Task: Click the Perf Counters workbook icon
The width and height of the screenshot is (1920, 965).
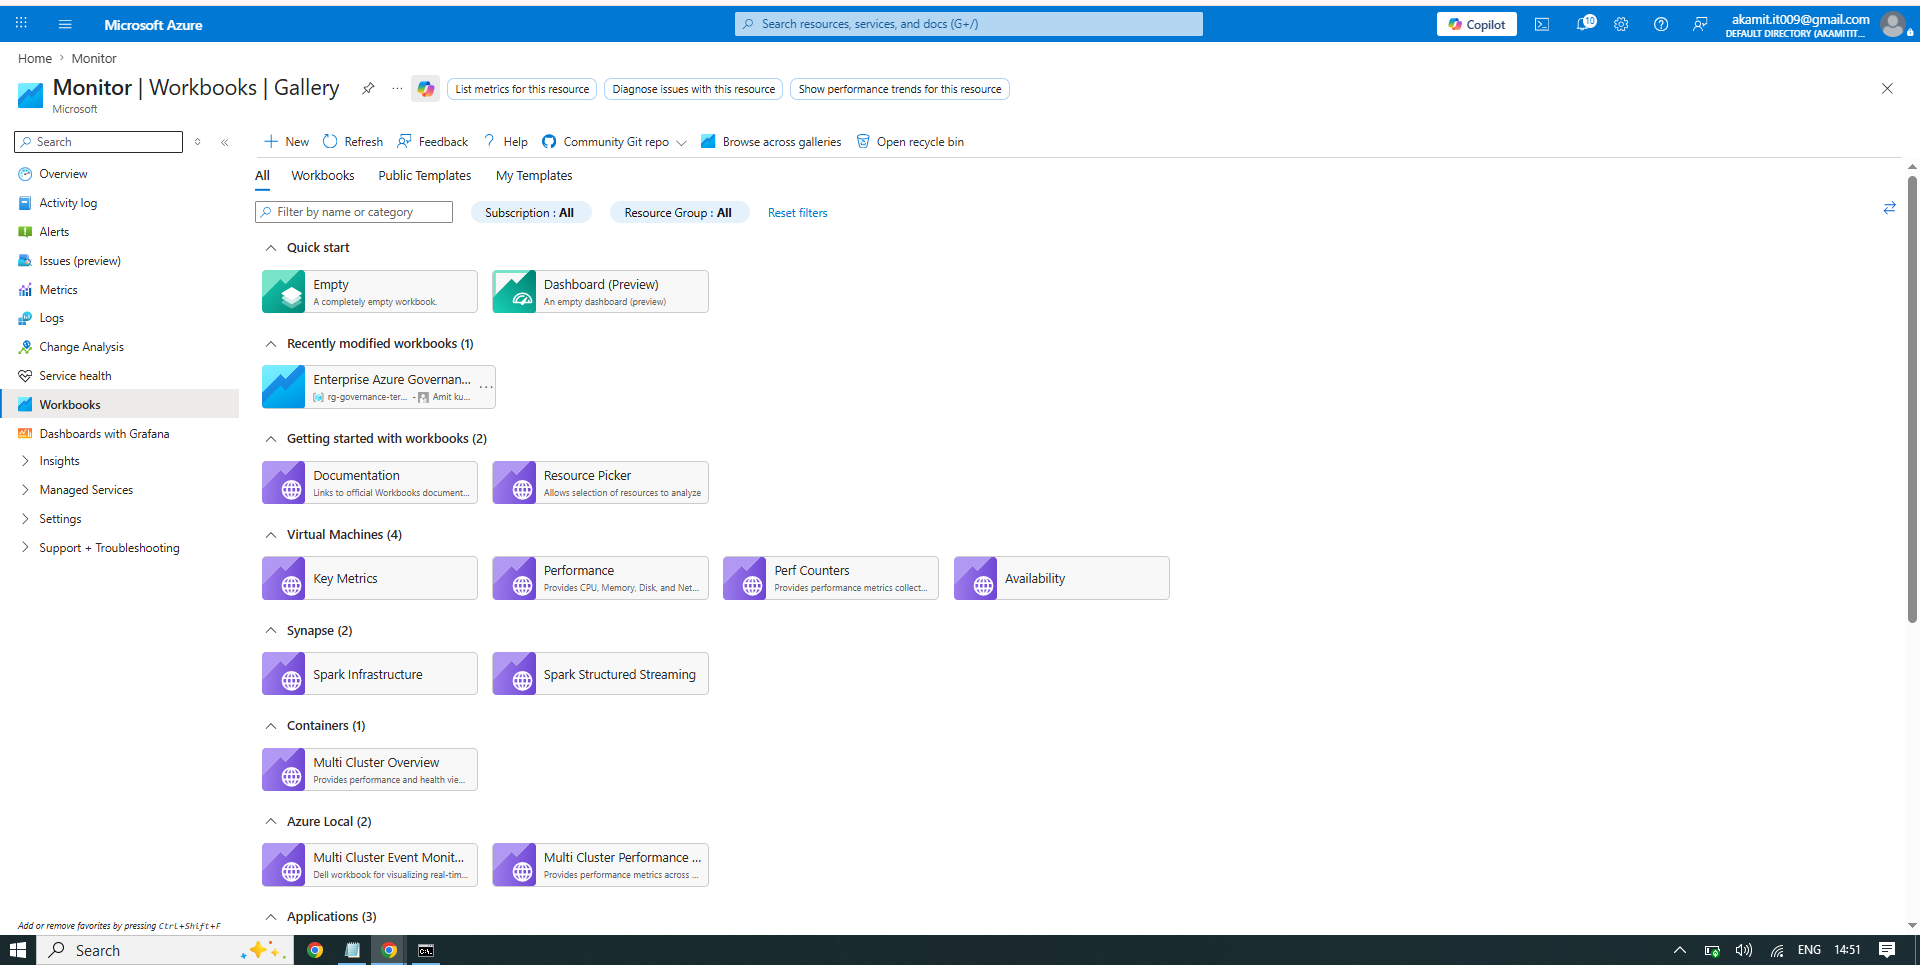Action: point(745,578)
